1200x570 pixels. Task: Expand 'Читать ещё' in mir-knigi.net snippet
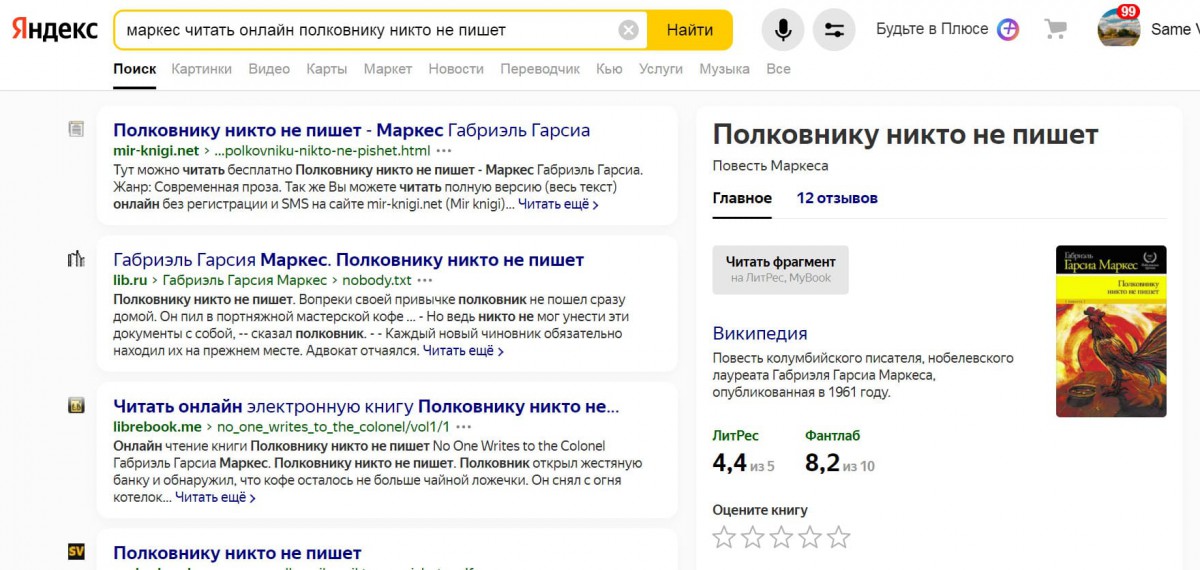click(x=558, y=205)
